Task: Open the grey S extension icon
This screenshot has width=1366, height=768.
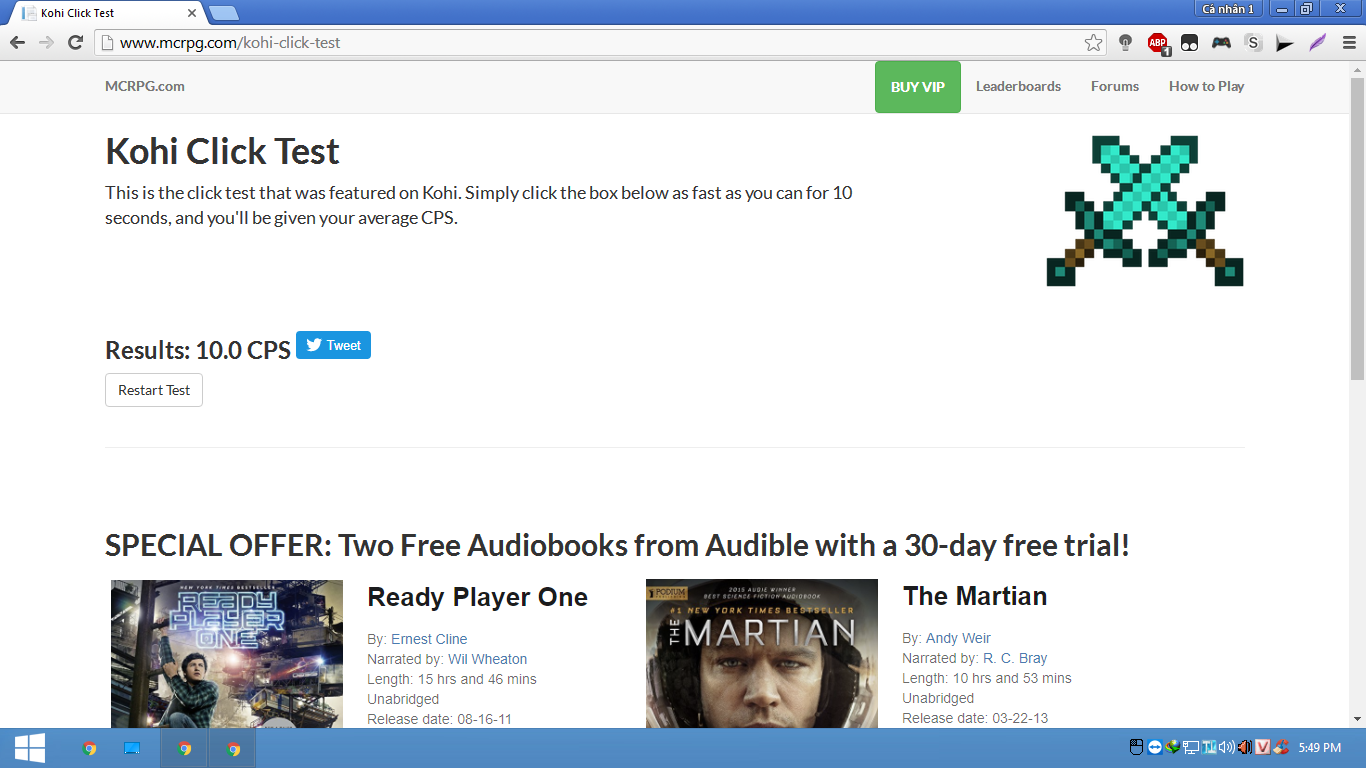Action: pos(1253,43)
